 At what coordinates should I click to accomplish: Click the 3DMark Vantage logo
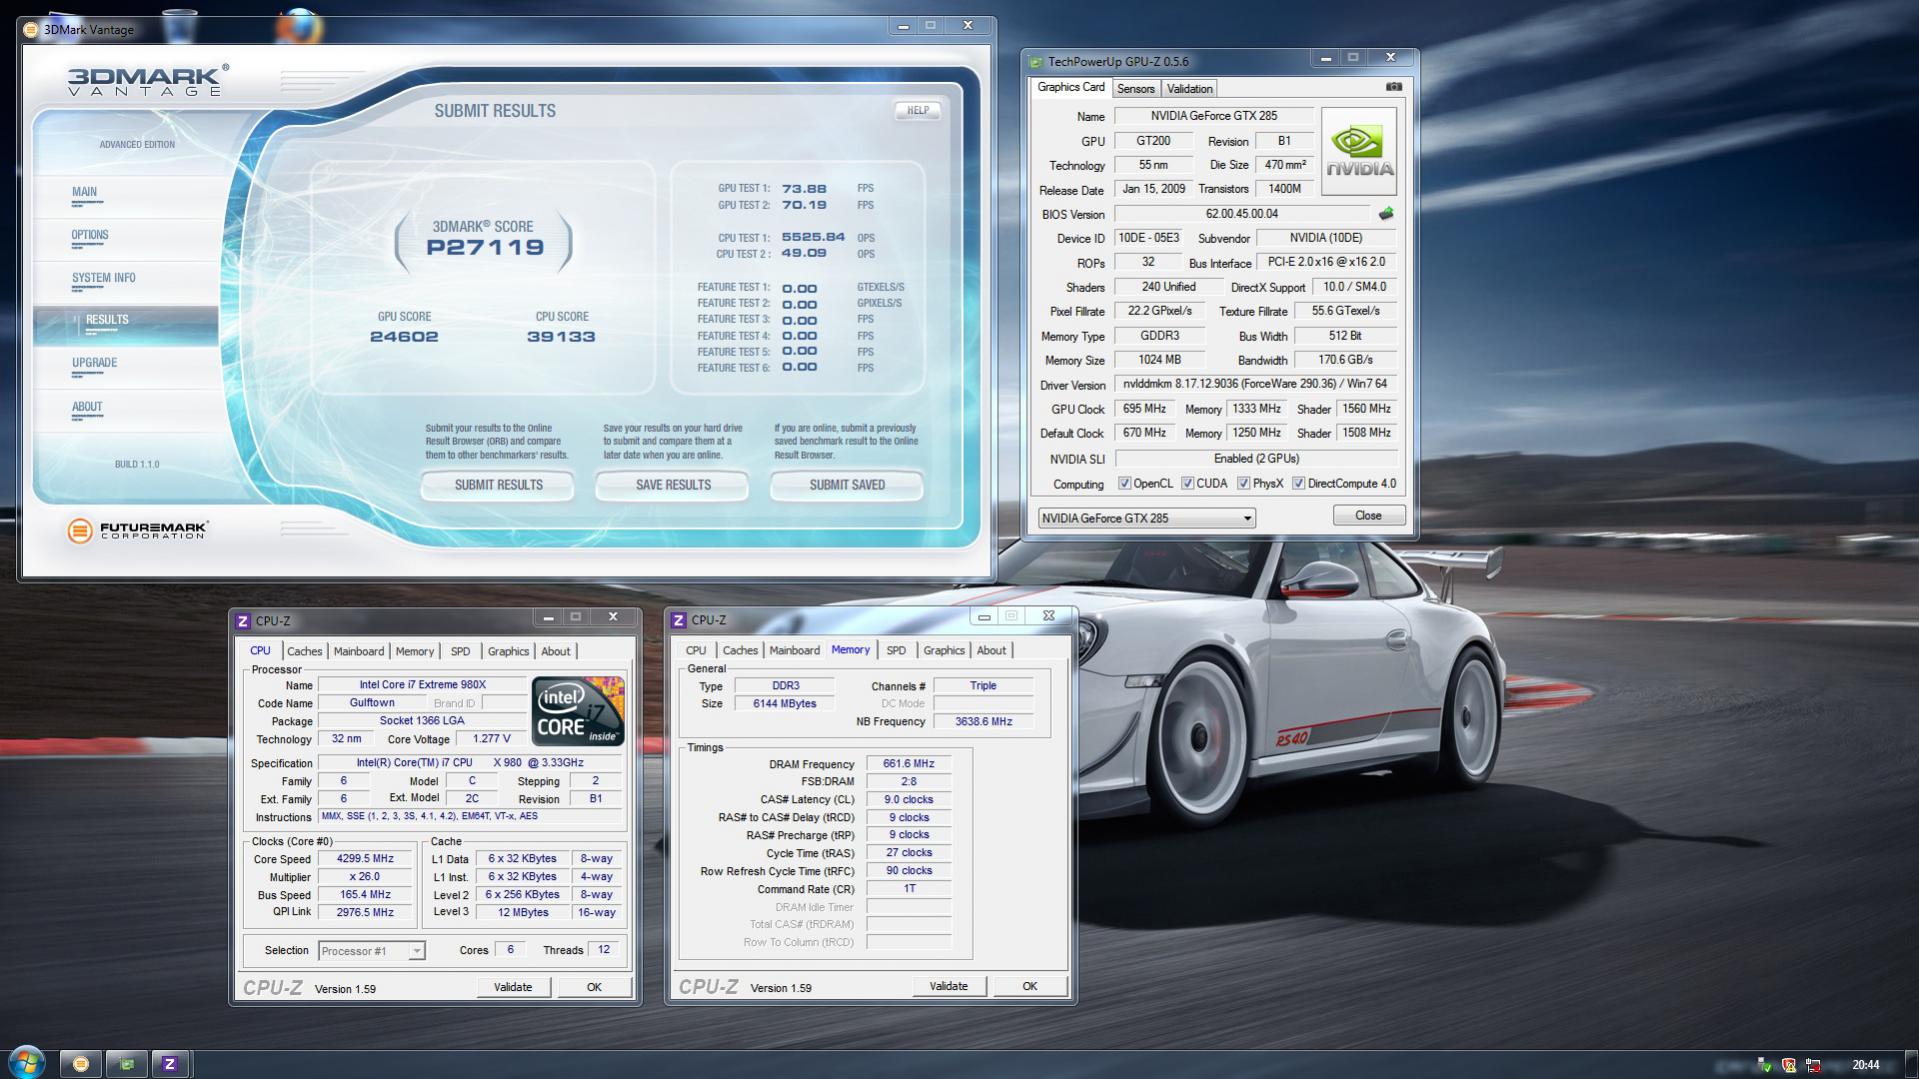pos(148,80)
